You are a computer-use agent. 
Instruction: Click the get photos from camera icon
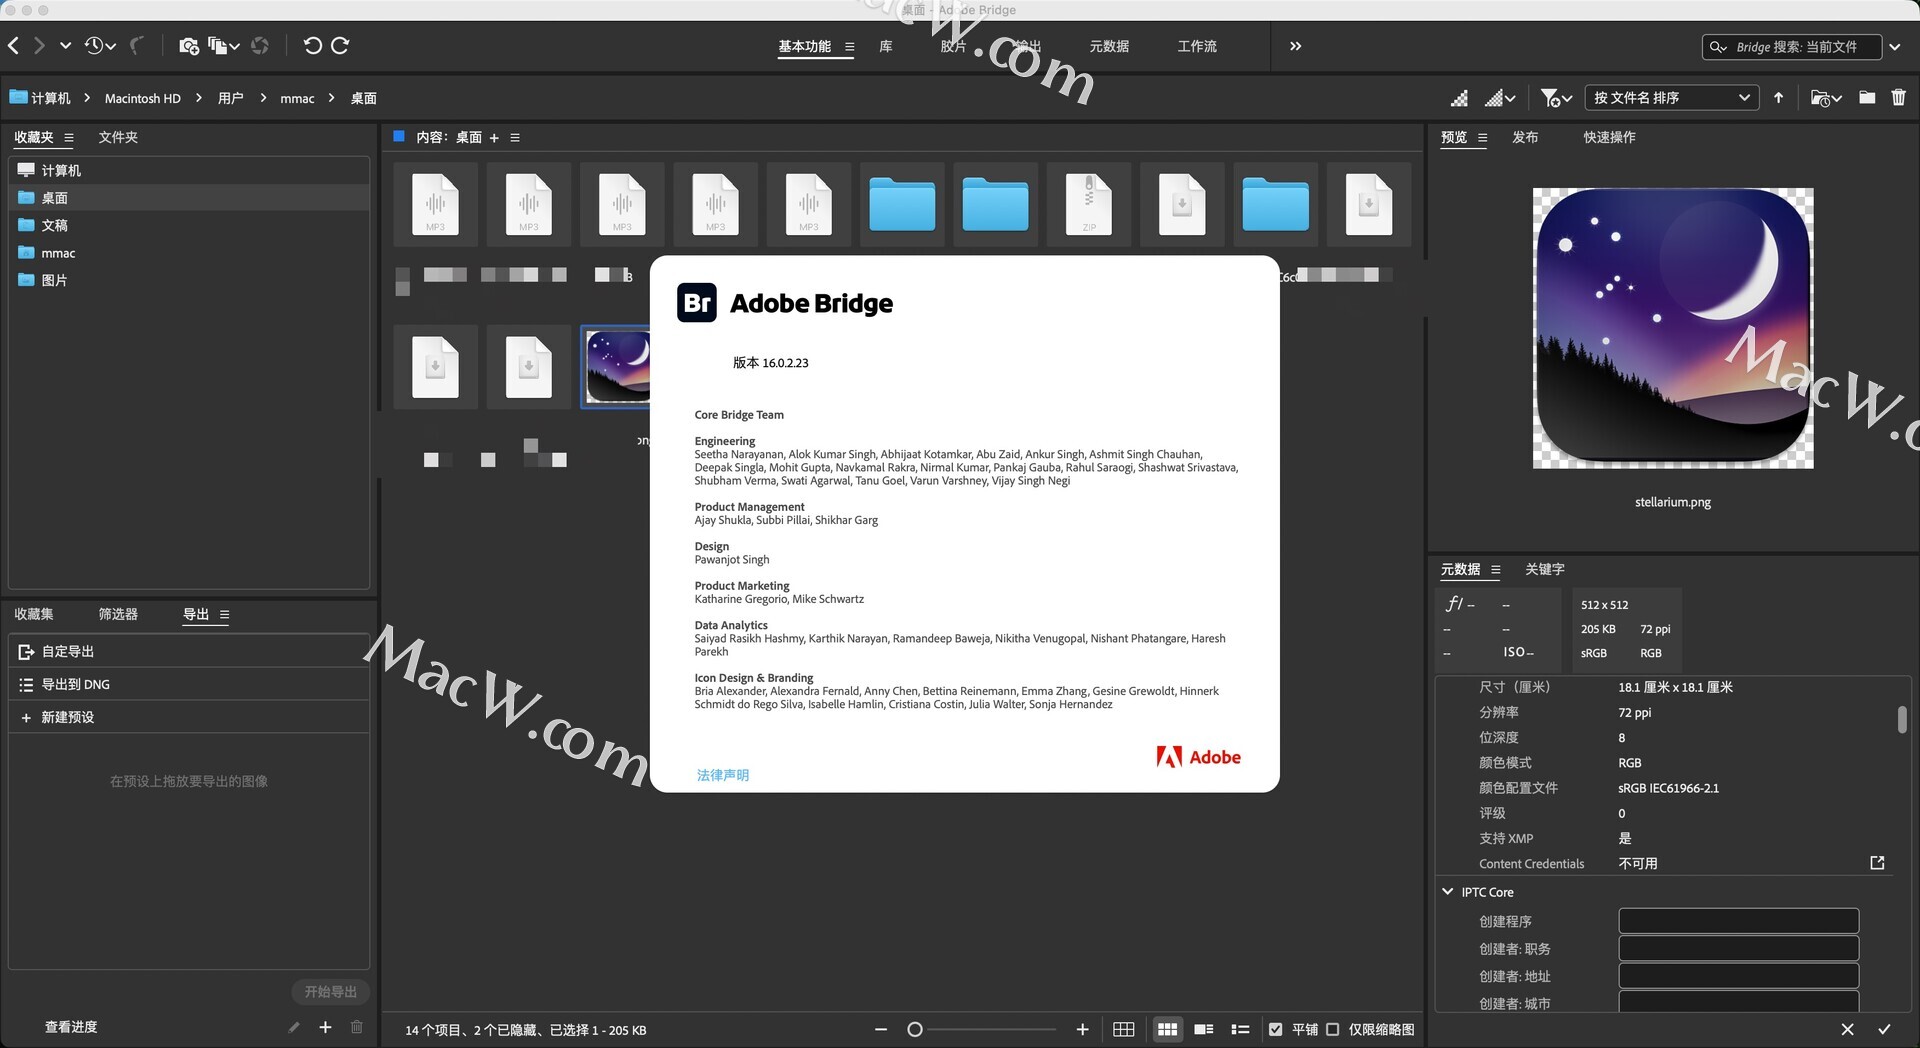coord(188,46)
